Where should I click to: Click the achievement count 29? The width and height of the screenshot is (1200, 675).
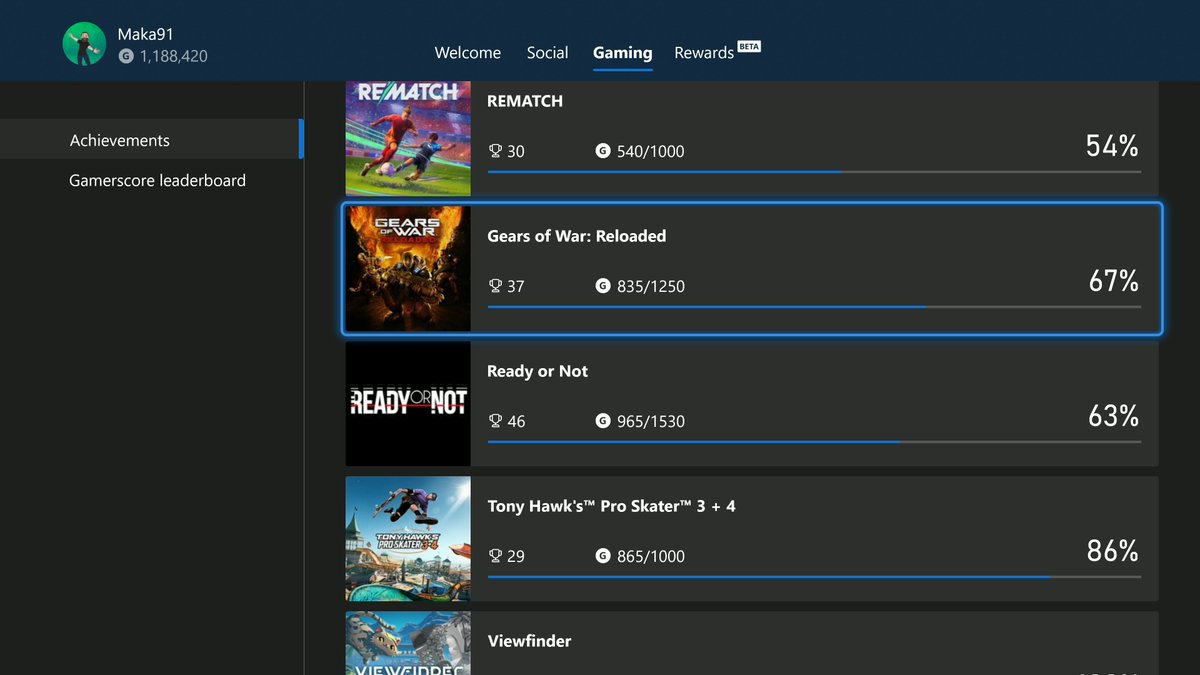click(516, 557)
